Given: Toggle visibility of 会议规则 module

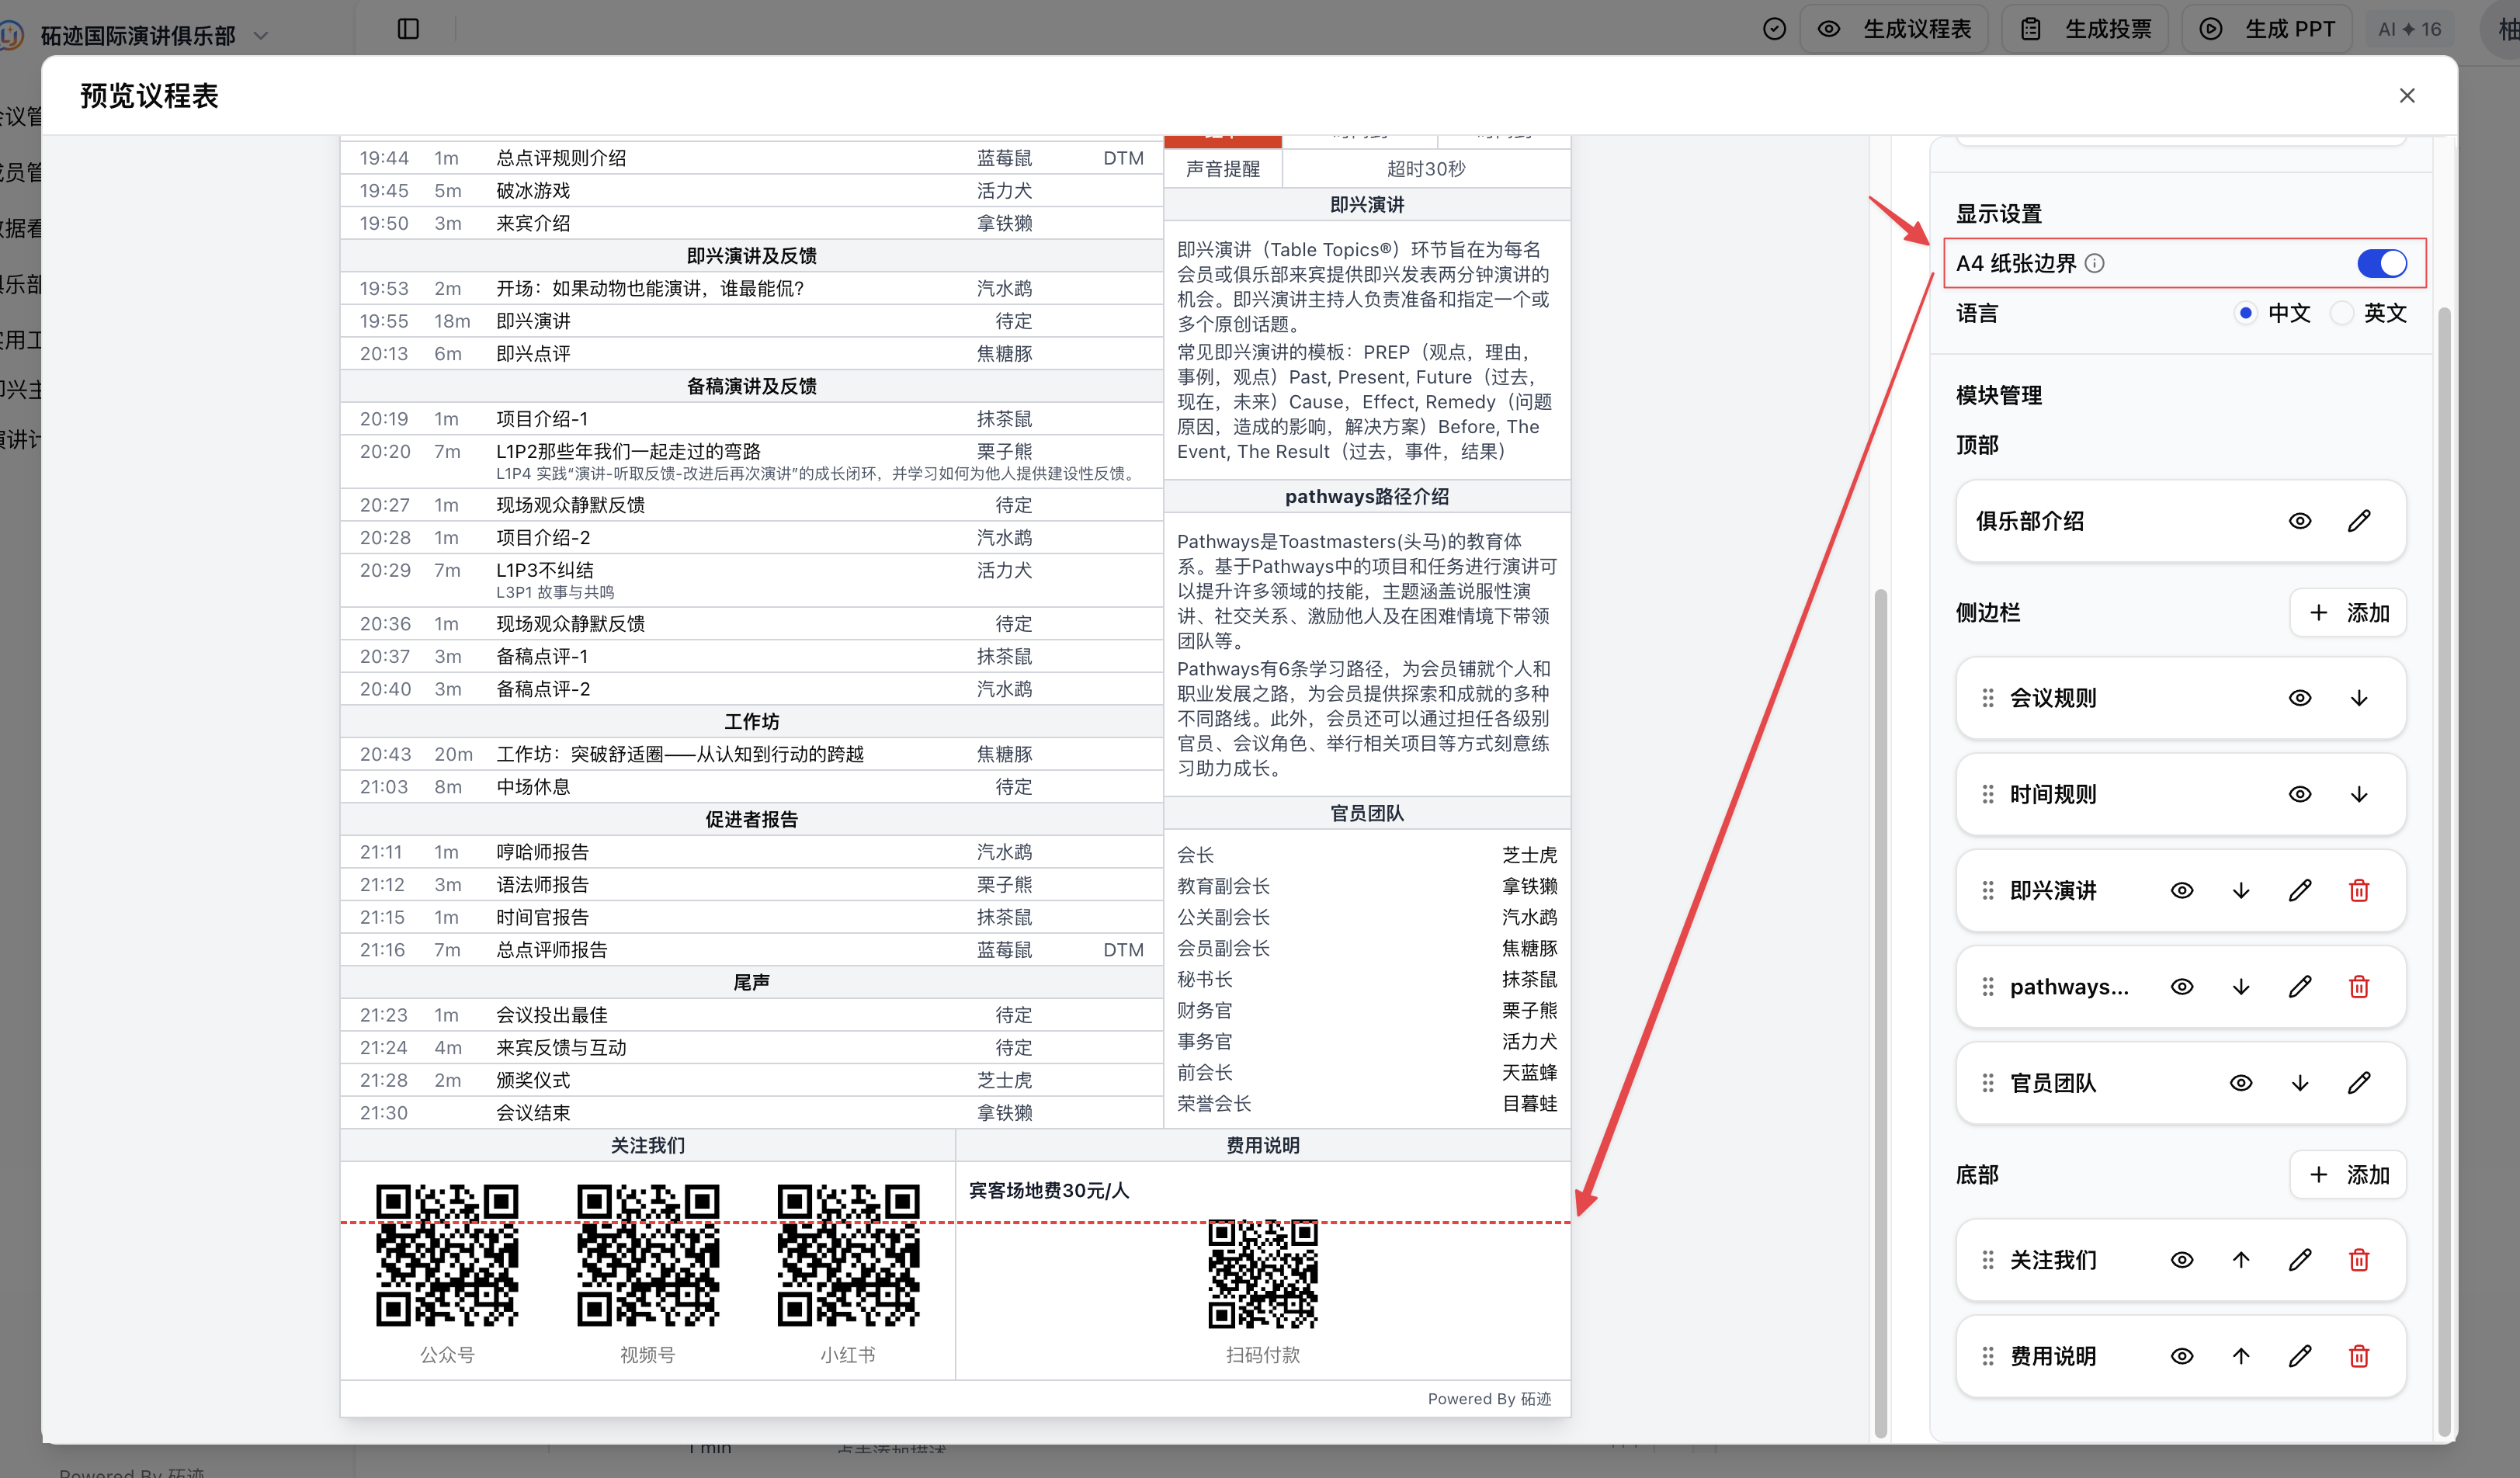Looking at the screenshot, I should (x=2300, y=698).
